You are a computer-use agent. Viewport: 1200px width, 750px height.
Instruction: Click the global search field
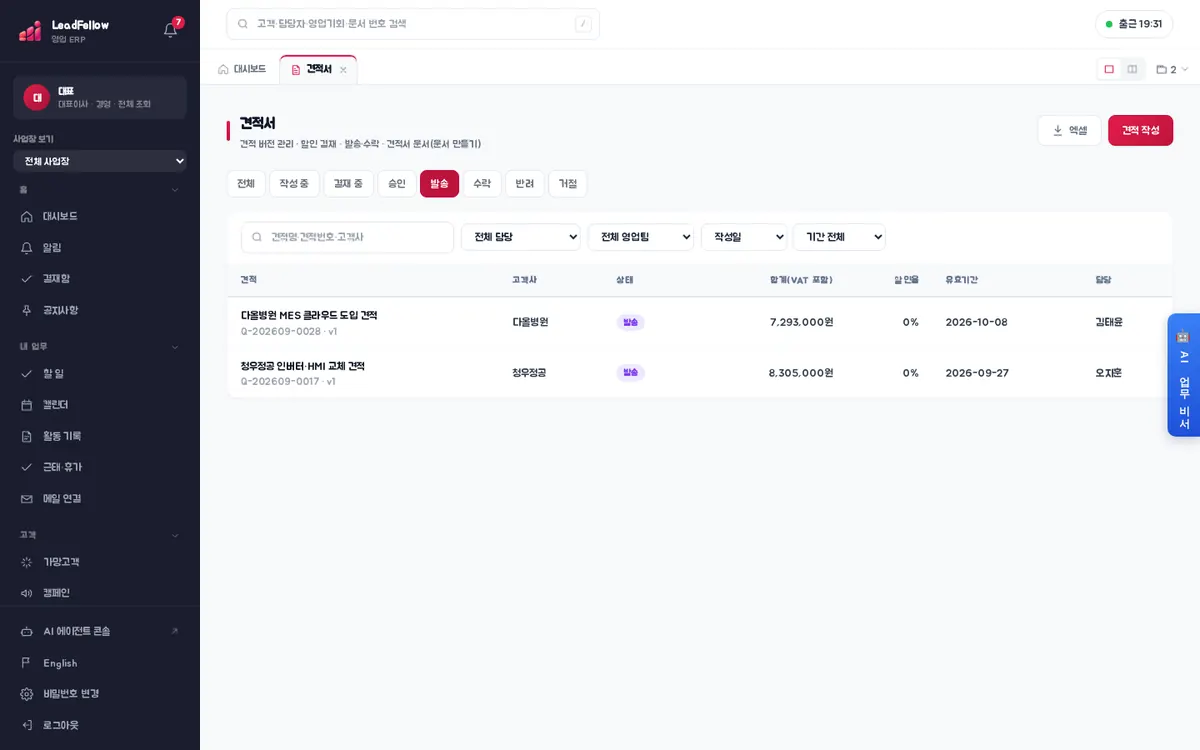pyautogui.click(x=413, y=24)
